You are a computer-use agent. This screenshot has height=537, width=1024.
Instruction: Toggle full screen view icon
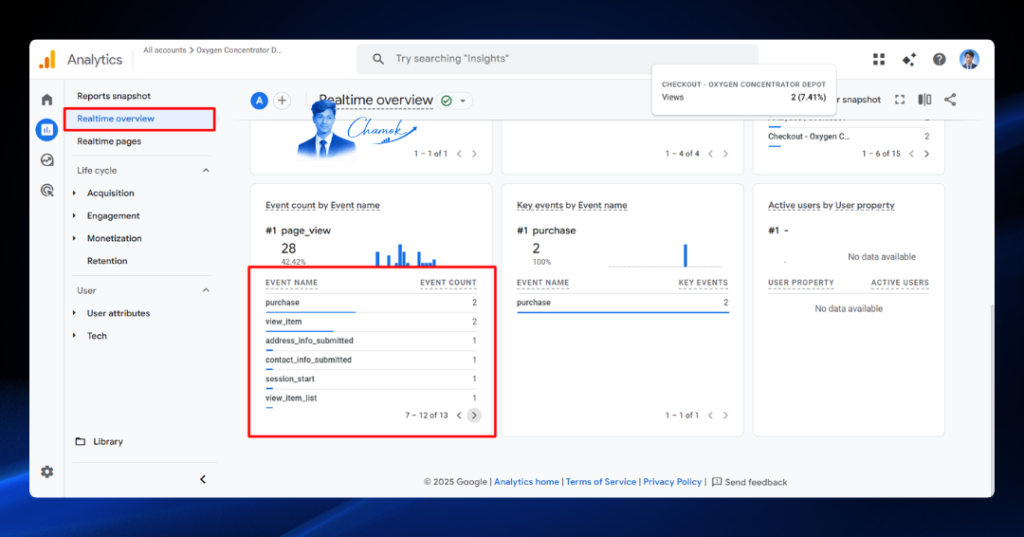(900, 99)
